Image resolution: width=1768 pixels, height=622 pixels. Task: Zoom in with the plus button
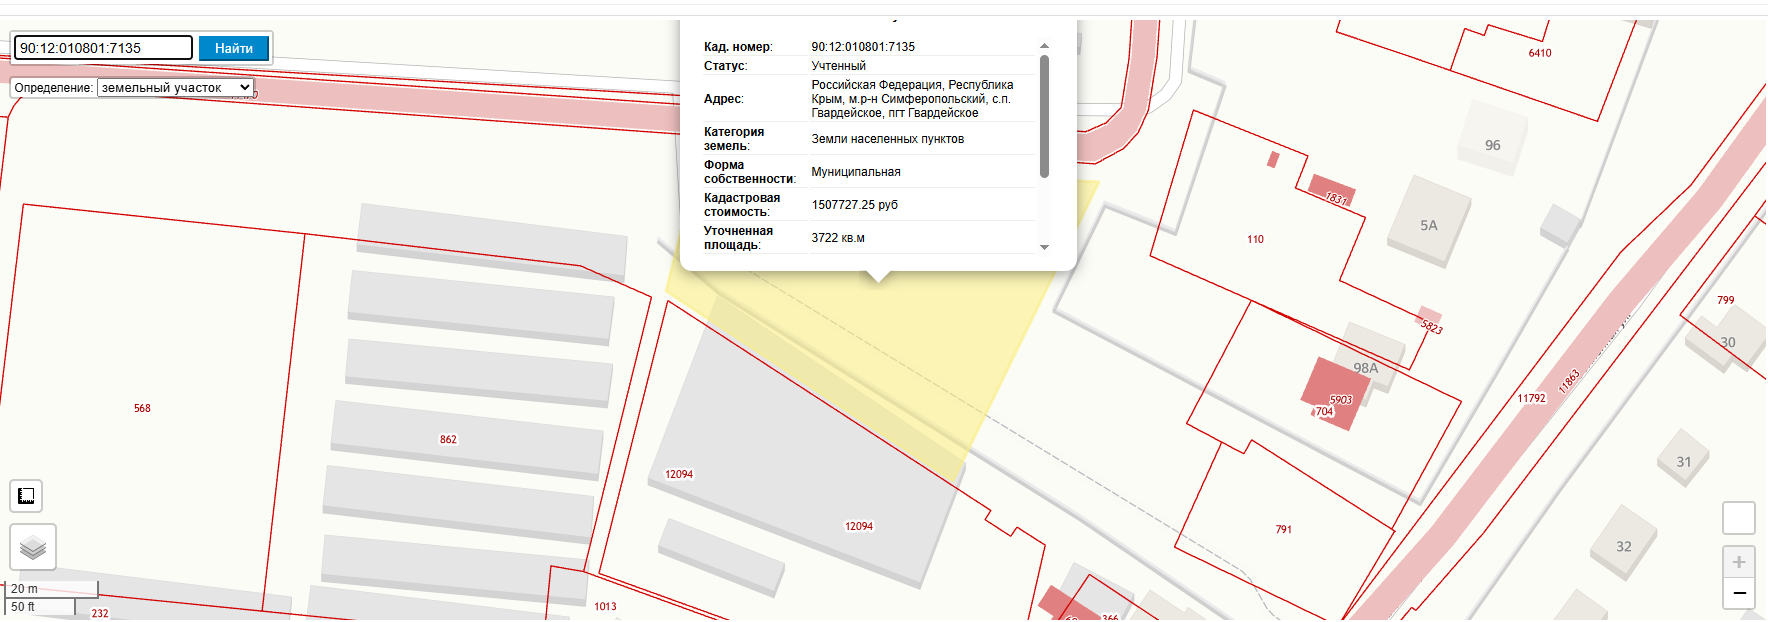[x=1739, y=562]
